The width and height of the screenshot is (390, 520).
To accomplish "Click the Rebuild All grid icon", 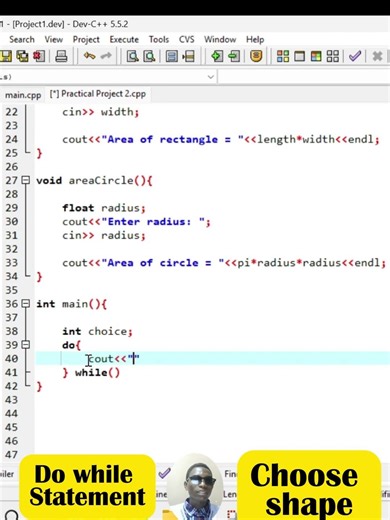I will [x=333, y=56].
